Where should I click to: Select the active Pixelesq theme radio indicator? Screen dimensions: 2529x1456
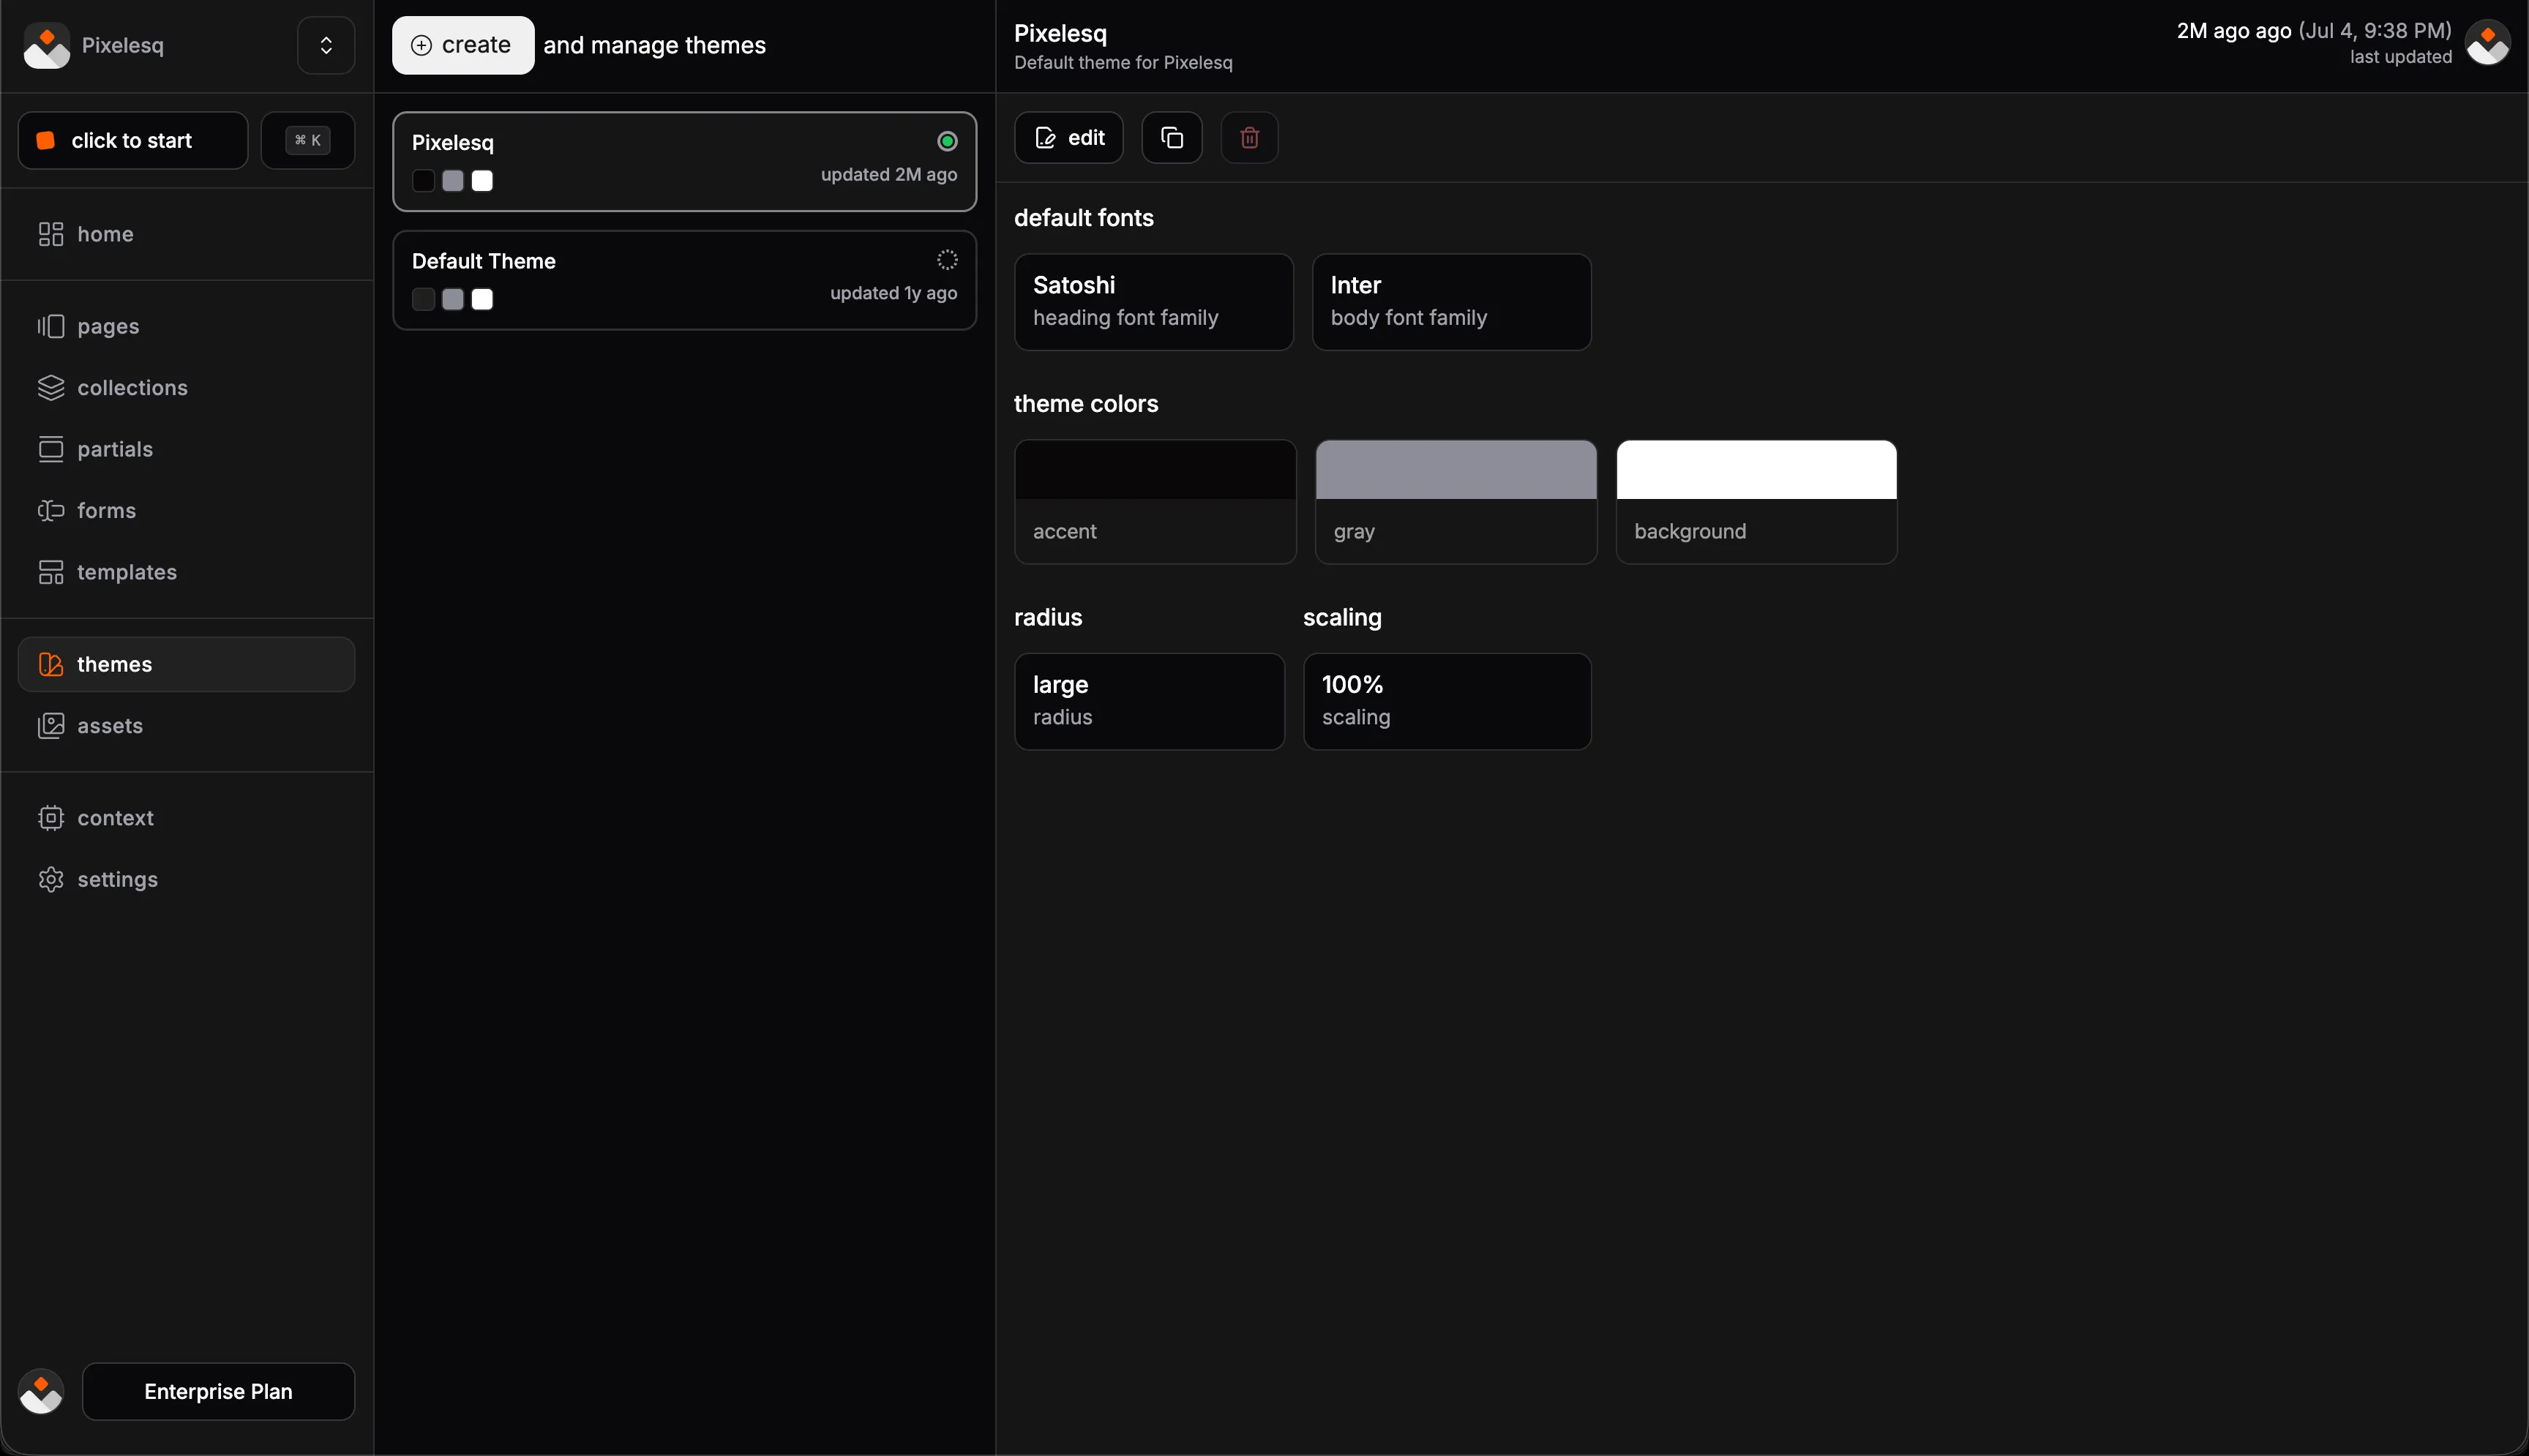(947, 142)
